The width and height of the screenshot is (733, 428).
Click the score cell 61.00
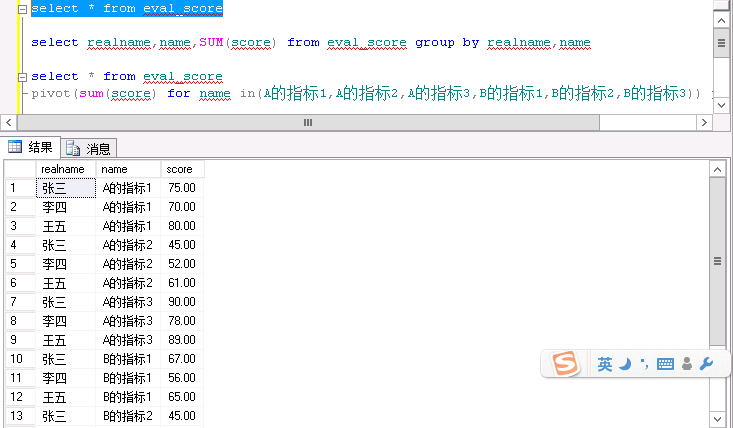[182, 283]
